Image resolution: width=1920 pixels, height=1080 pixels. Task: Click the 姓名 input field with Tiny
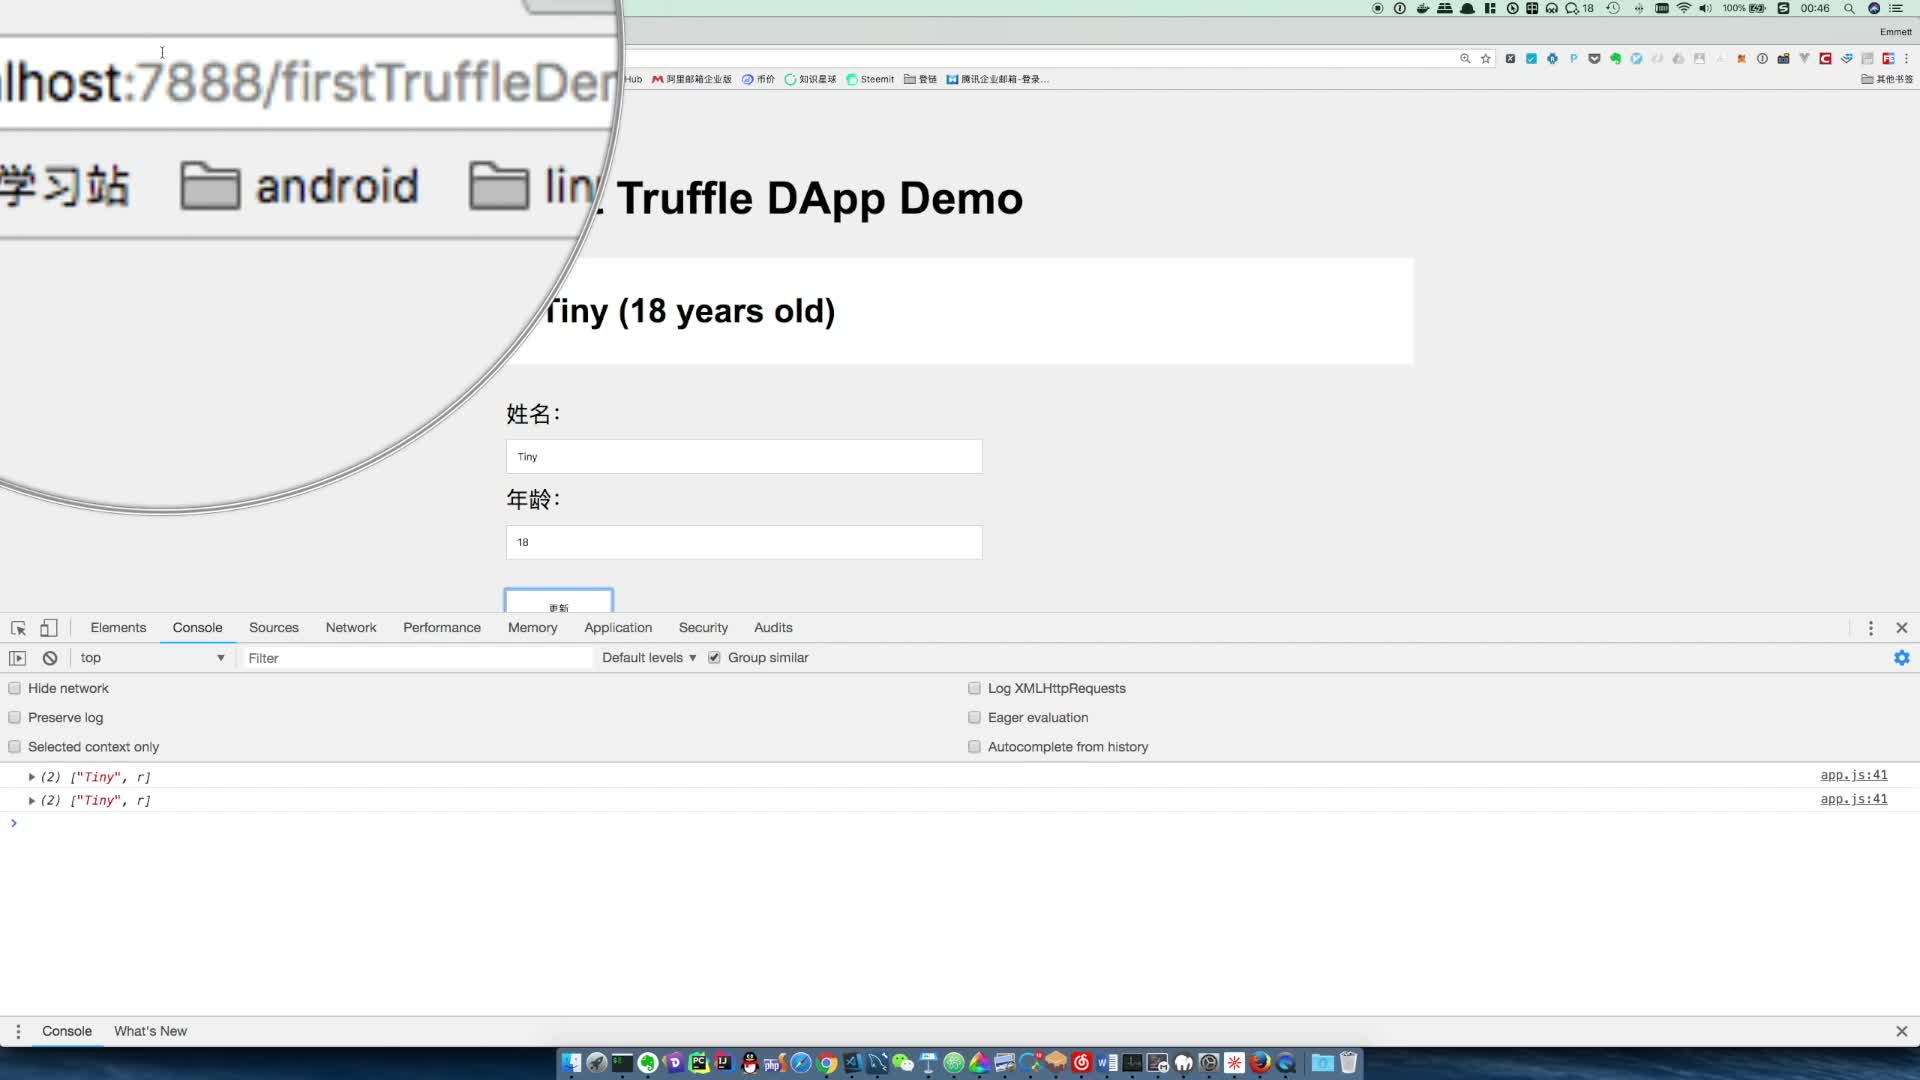744,457
